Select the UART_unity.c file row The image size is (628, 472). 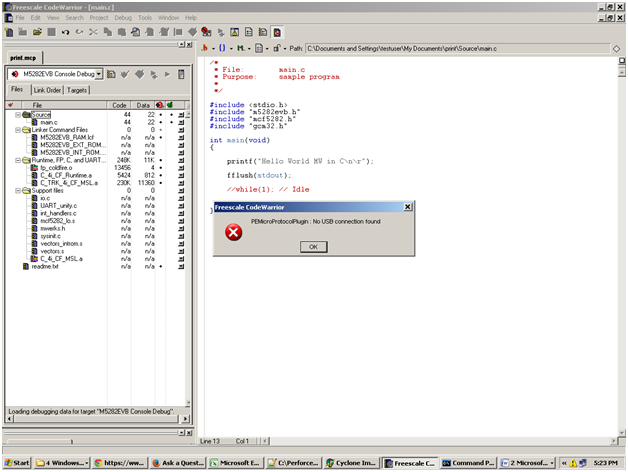coord(58,206)
